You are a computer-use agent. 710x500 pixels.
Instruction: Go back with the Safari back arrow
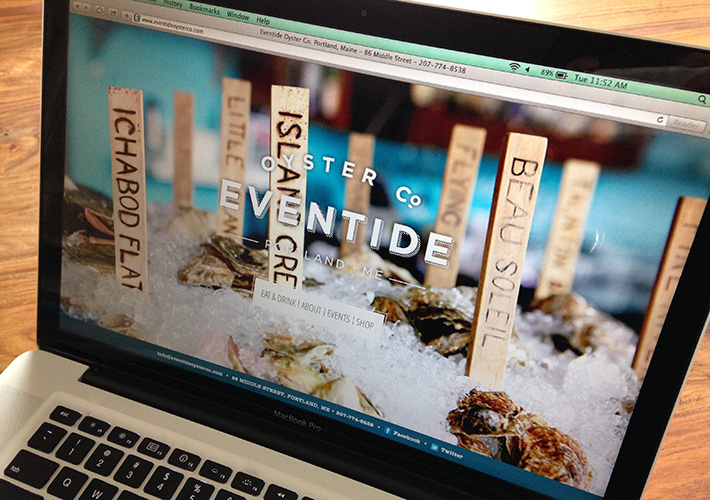point(77,6)
